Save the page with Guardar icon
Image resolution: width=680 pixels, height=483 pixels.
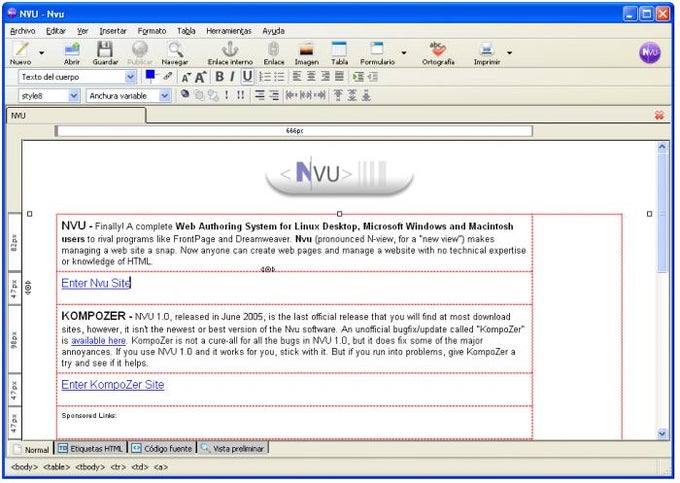(x=105, y=53)
